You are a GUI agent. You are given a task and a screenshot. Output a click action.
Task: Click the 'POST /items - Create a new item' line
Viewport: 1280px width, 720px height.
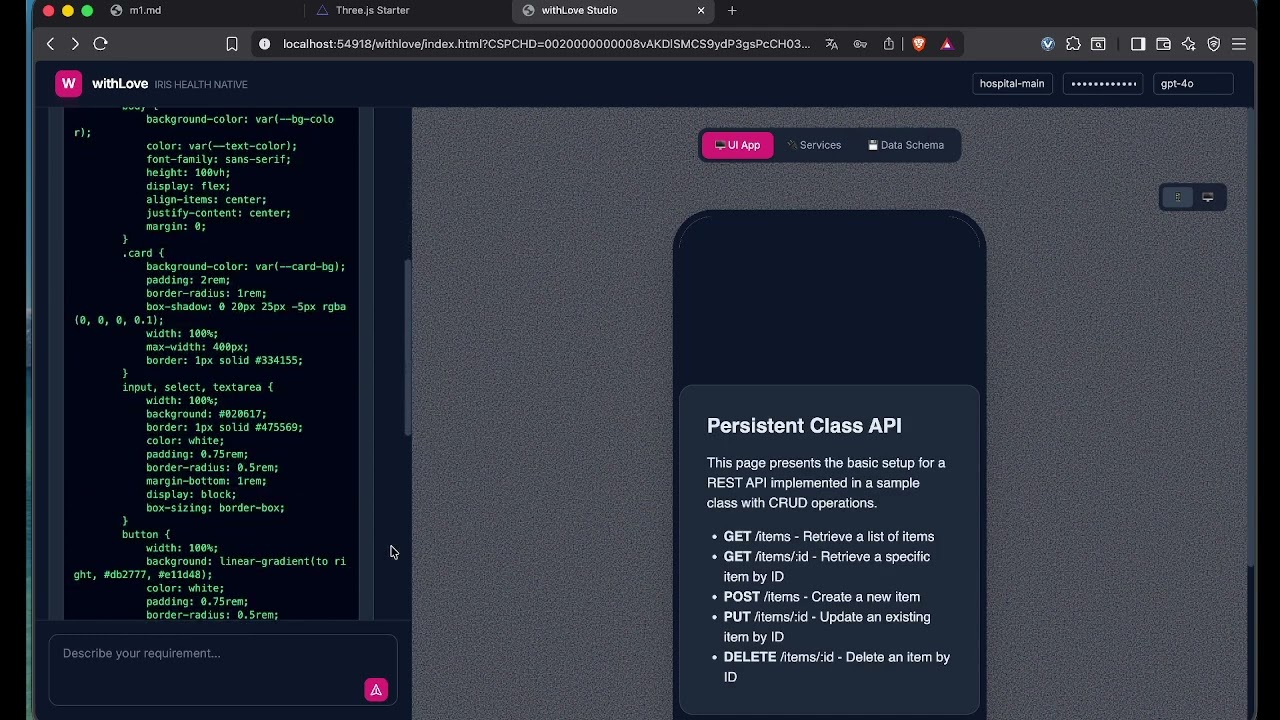click(x=822, y=597)
